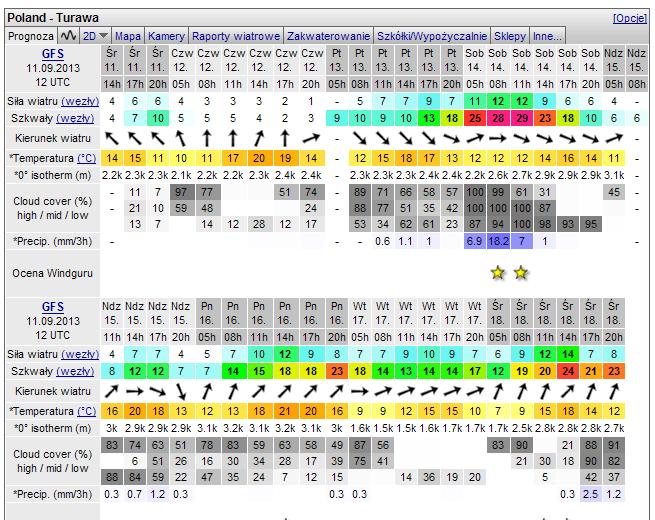Select precipitation cell showing 6.9
Viewport: 655px width, 520px height.
tap(475, 241)
